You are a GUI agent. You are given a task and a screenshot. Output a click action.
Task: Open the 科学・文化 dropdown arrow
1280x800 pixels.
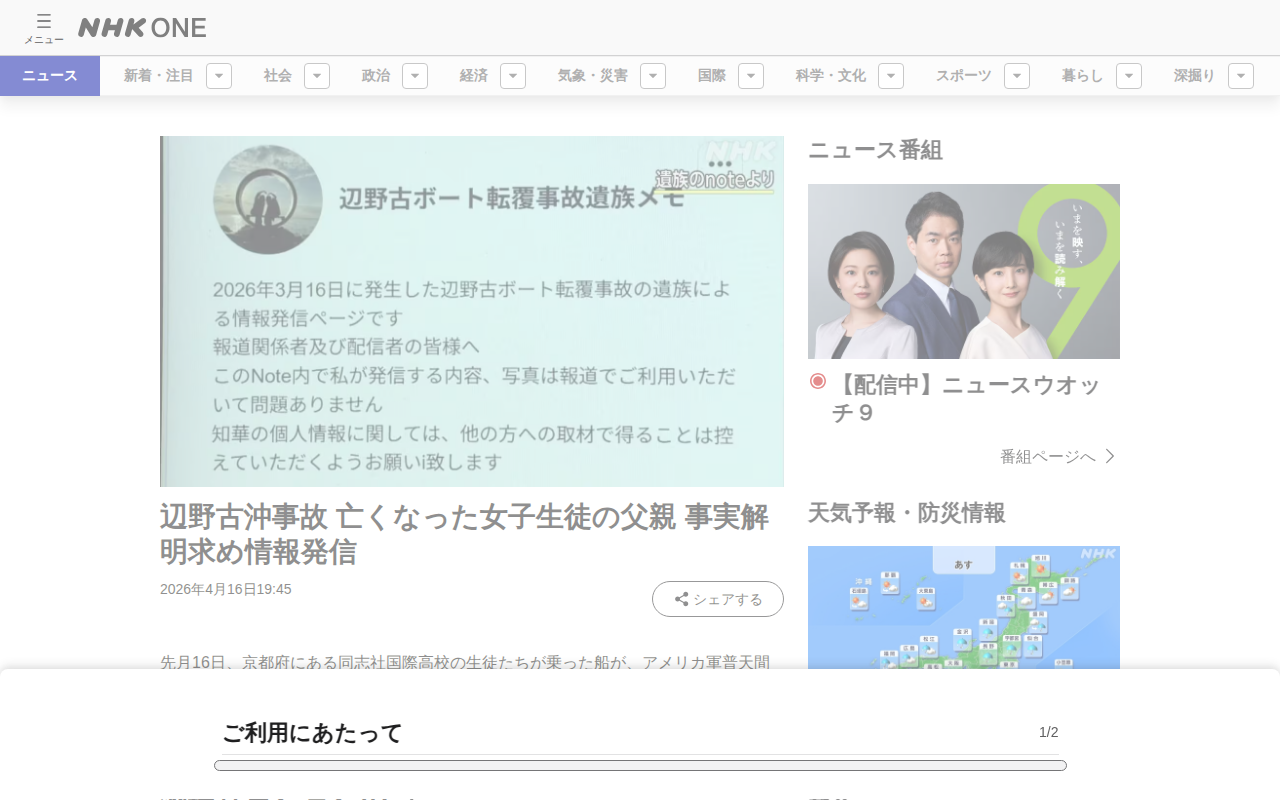[x=891, y=76]
